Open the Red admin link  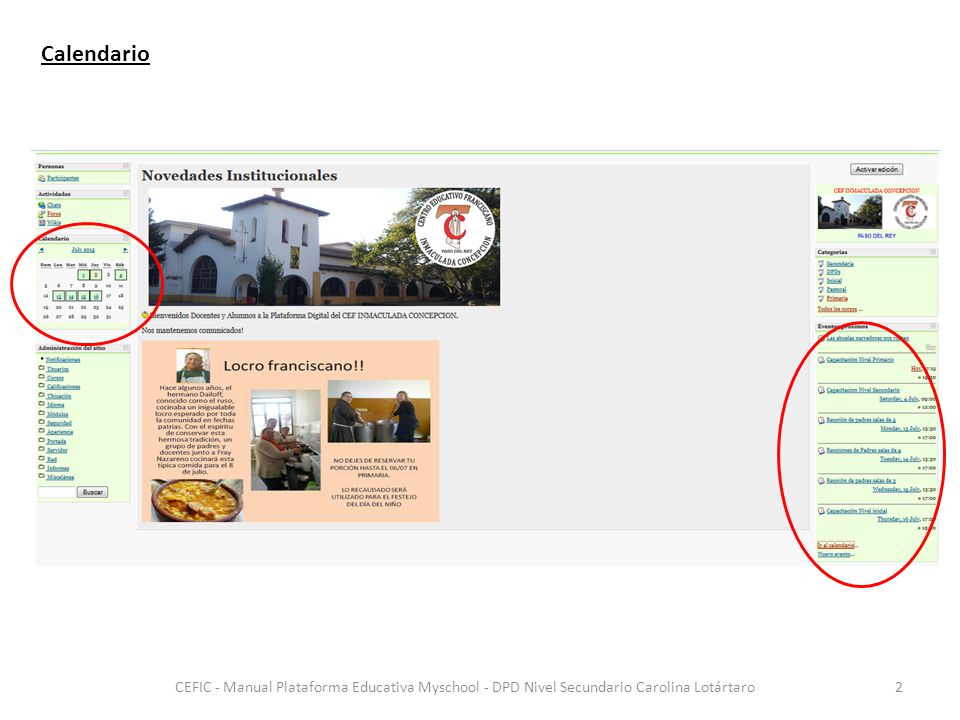coord(51,459)
